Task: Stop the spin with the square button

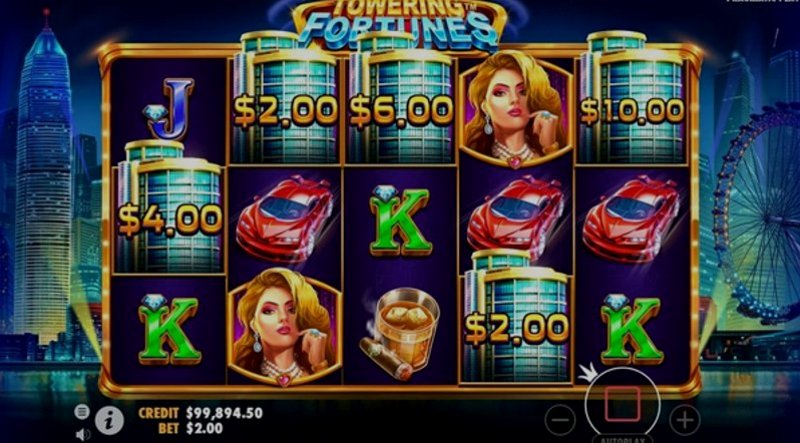Action: (x=622, y=403)
